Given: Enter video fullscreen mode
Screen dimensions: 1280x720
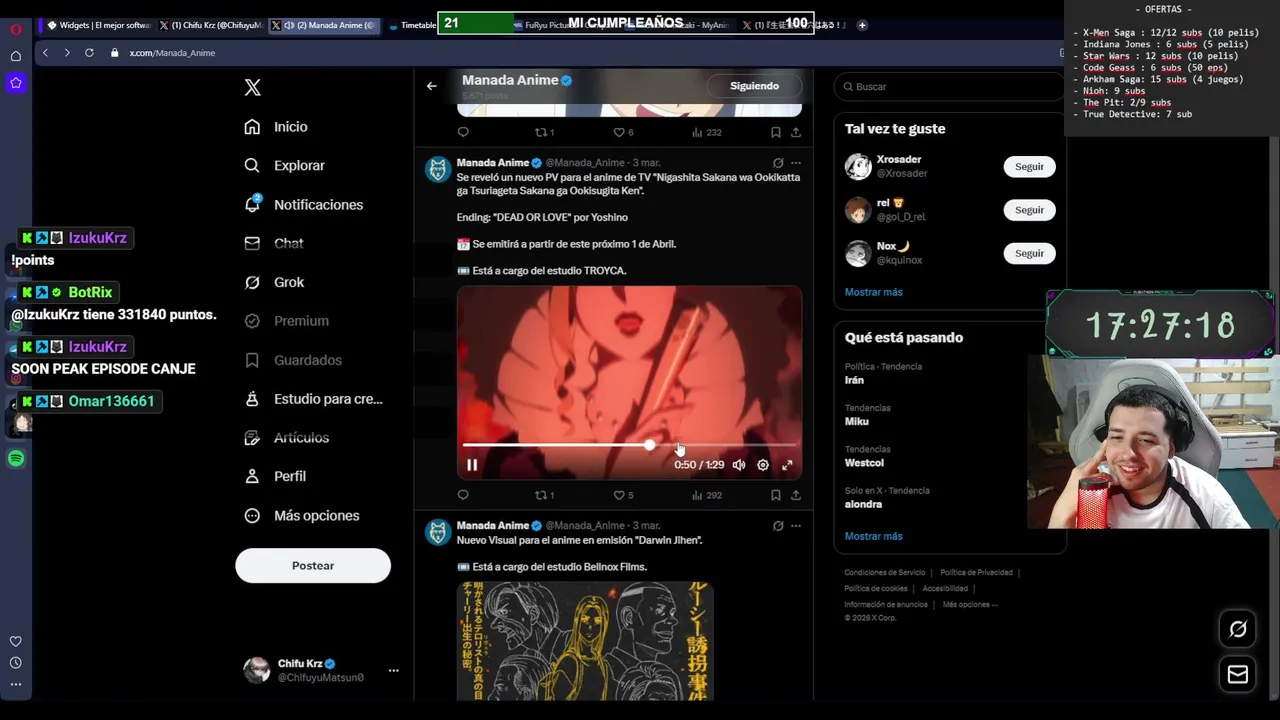Looking at the screenshot, I should click(788, 465).
